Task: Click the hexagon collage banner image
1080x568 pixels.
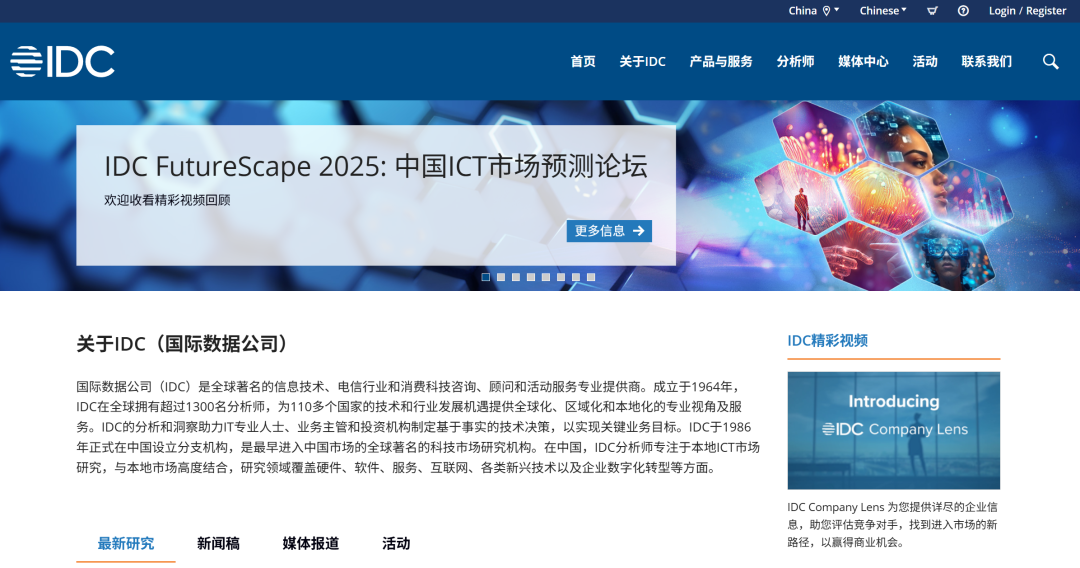Action: pos(885,195)
